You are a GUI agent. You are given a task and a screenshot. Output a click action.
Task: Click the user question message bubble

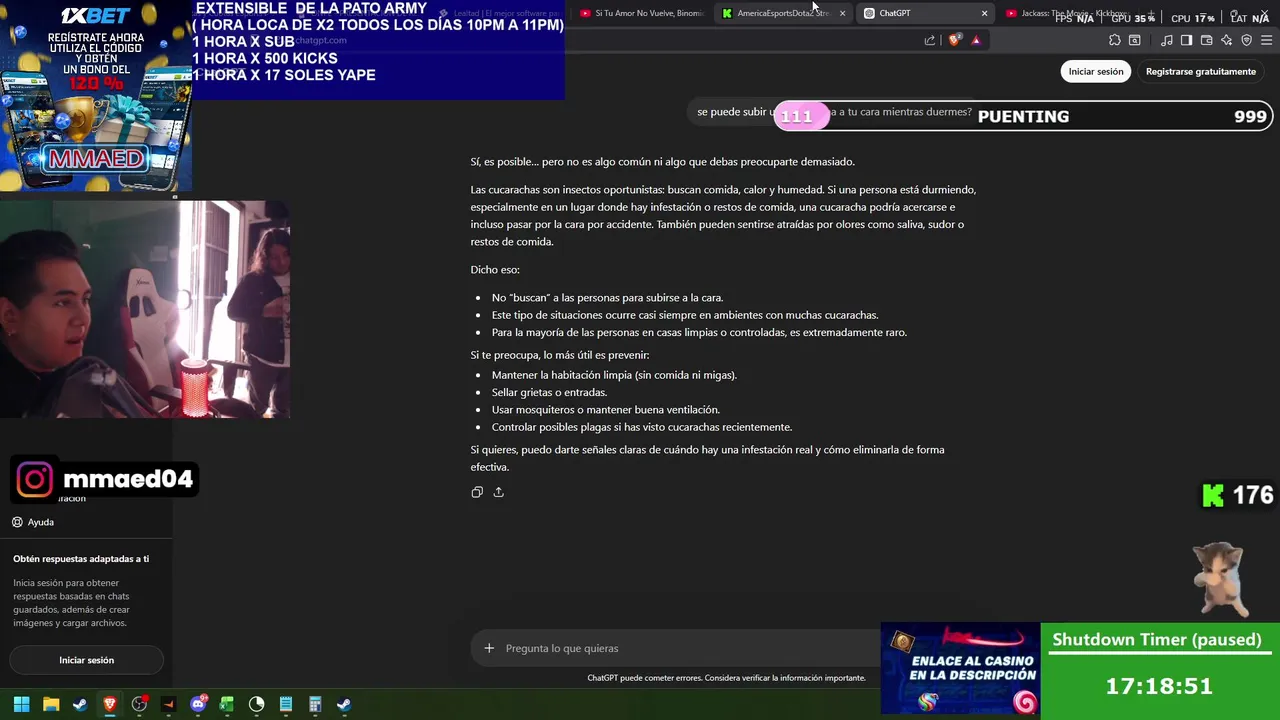point(834,112)
